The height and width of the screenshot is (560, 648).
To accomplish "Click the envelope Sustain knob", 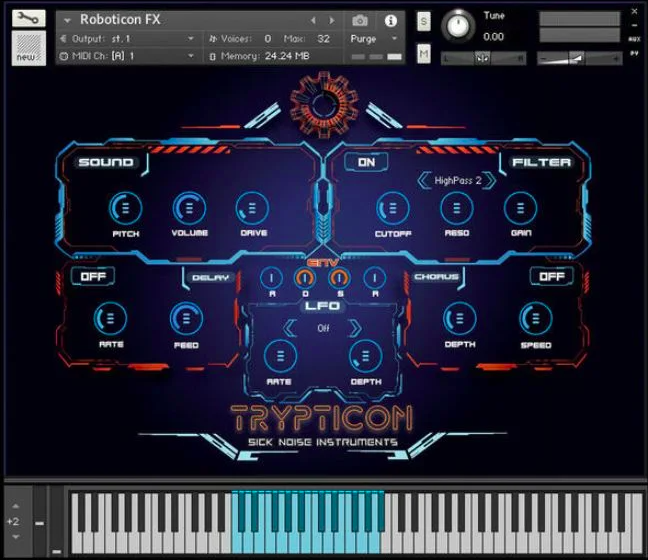I will (x=339, y=278).
